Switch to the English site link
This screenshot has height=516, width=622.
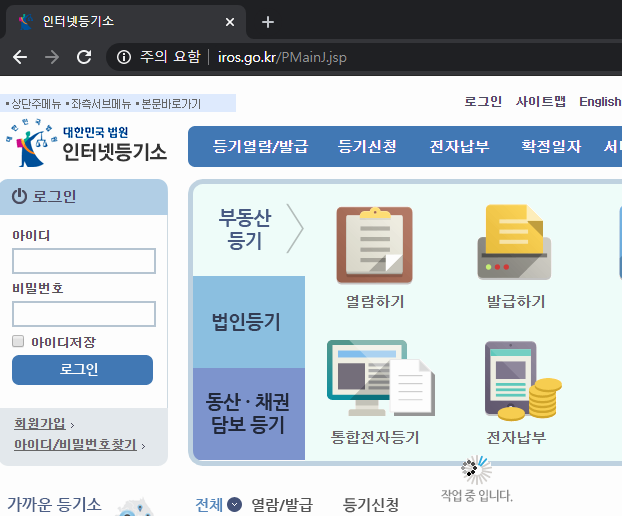pos(600,102)
